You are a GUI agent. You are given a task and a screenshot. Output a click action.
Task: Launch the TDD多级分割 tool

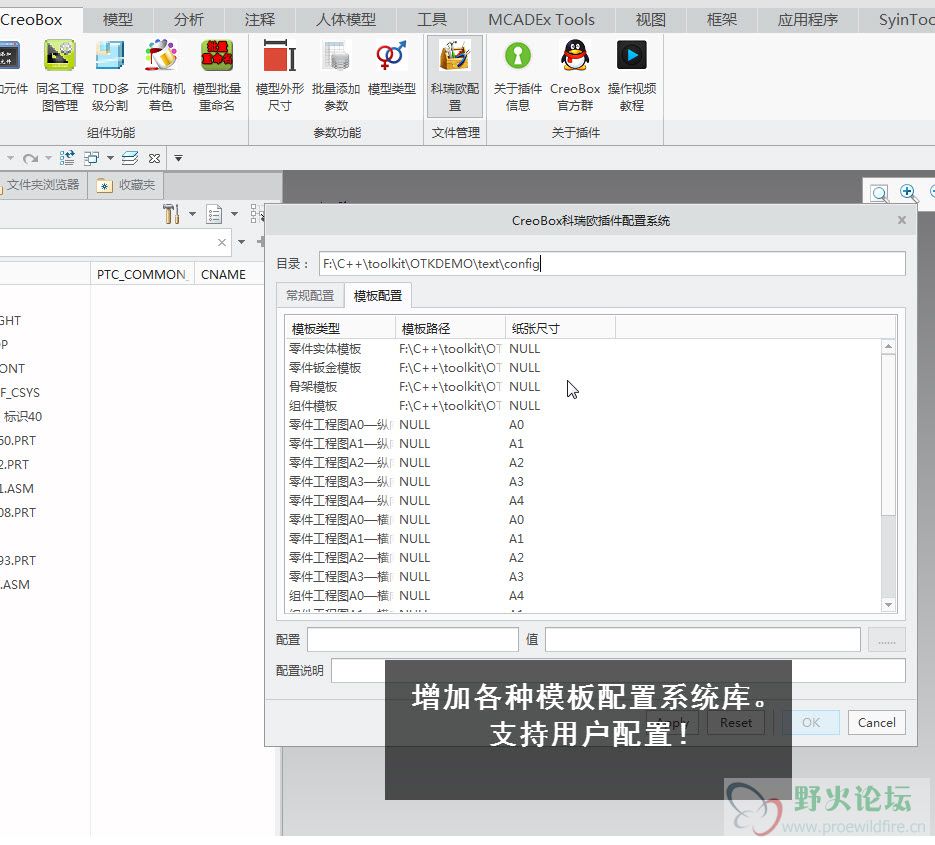coord(110,76)
